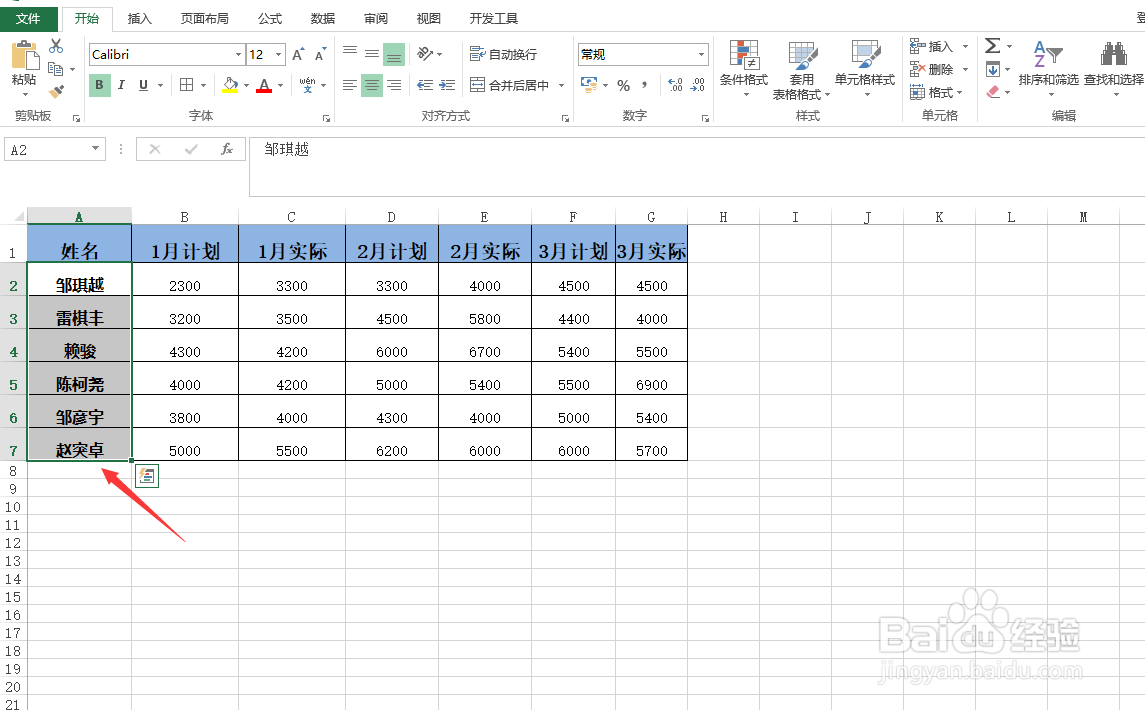
Task: Toggle Align Right
Action: coord(394,85)
